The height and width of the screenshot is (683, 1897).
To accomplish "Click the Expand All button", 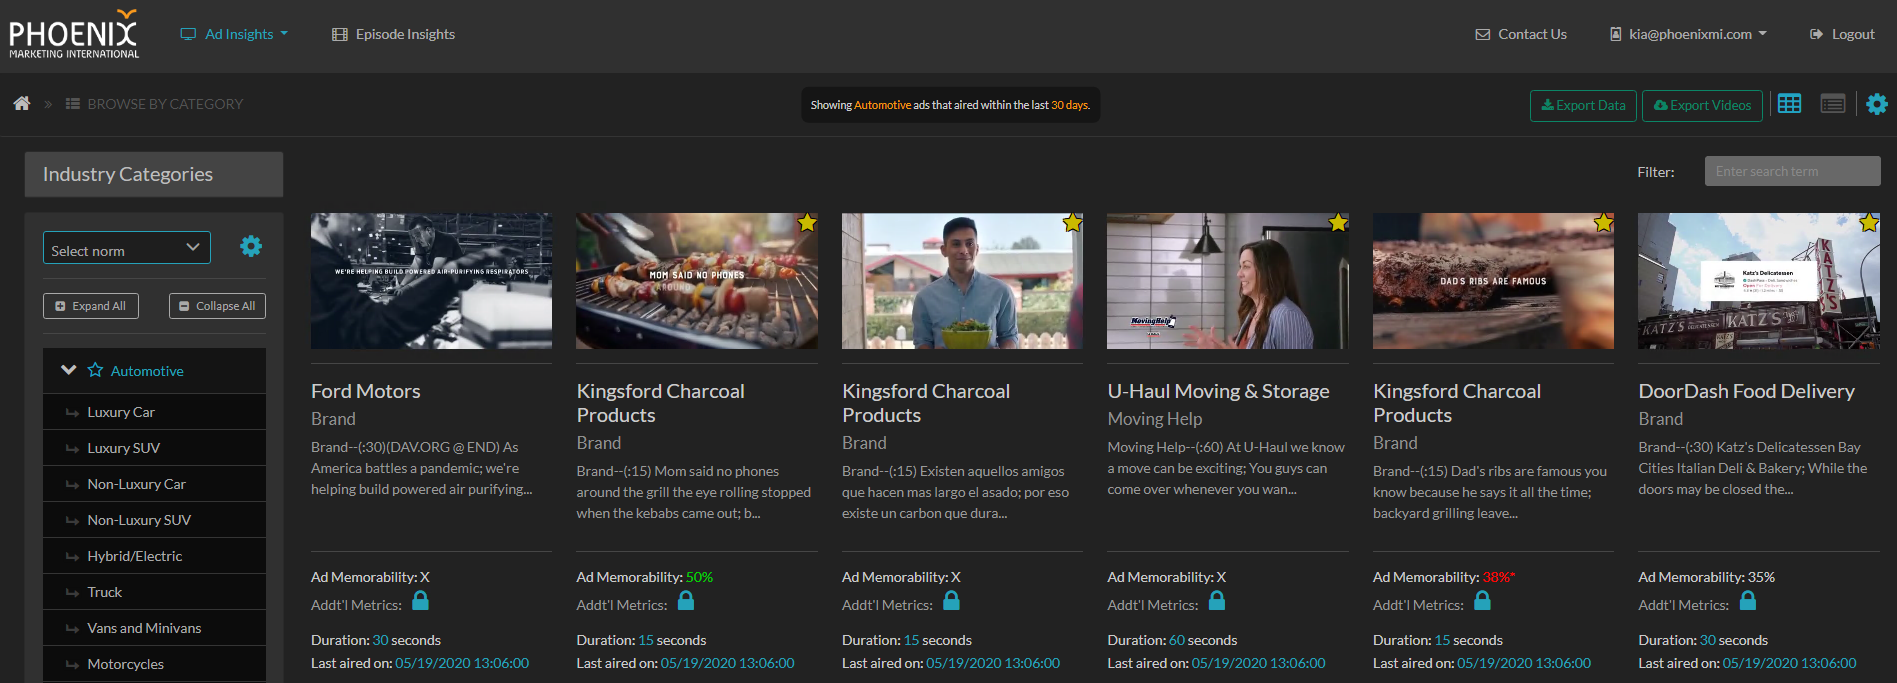I will 91,306.
